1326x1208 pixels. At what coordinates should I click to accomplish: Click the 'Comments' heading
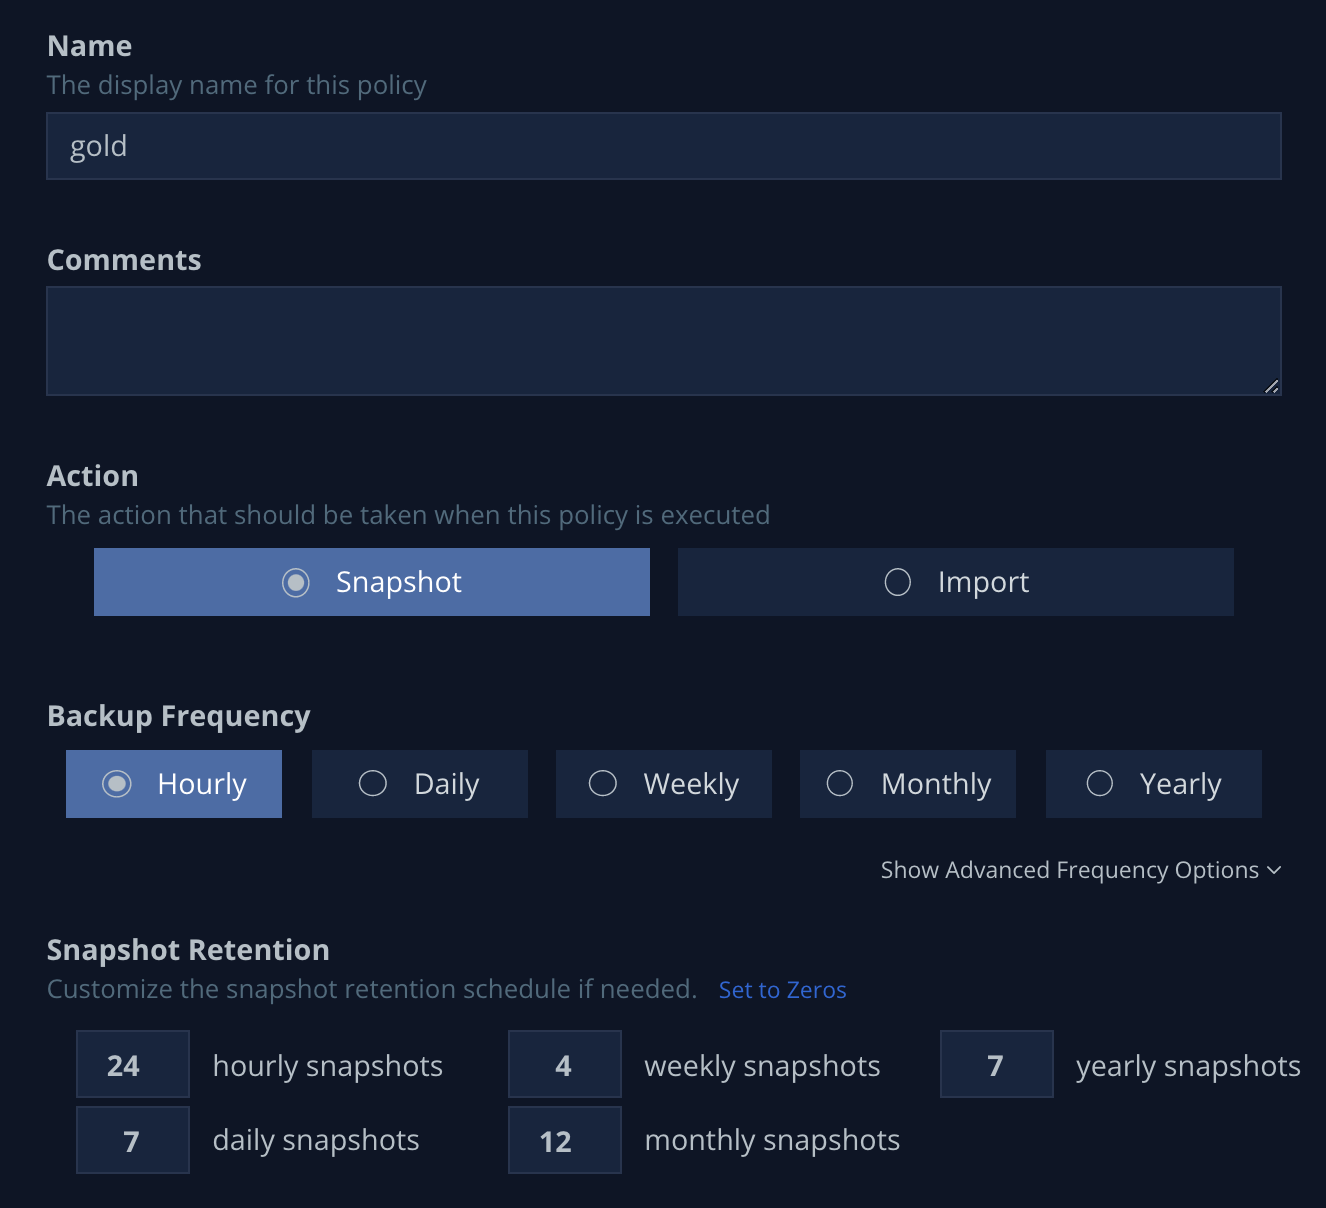click(x=124, y=260)
